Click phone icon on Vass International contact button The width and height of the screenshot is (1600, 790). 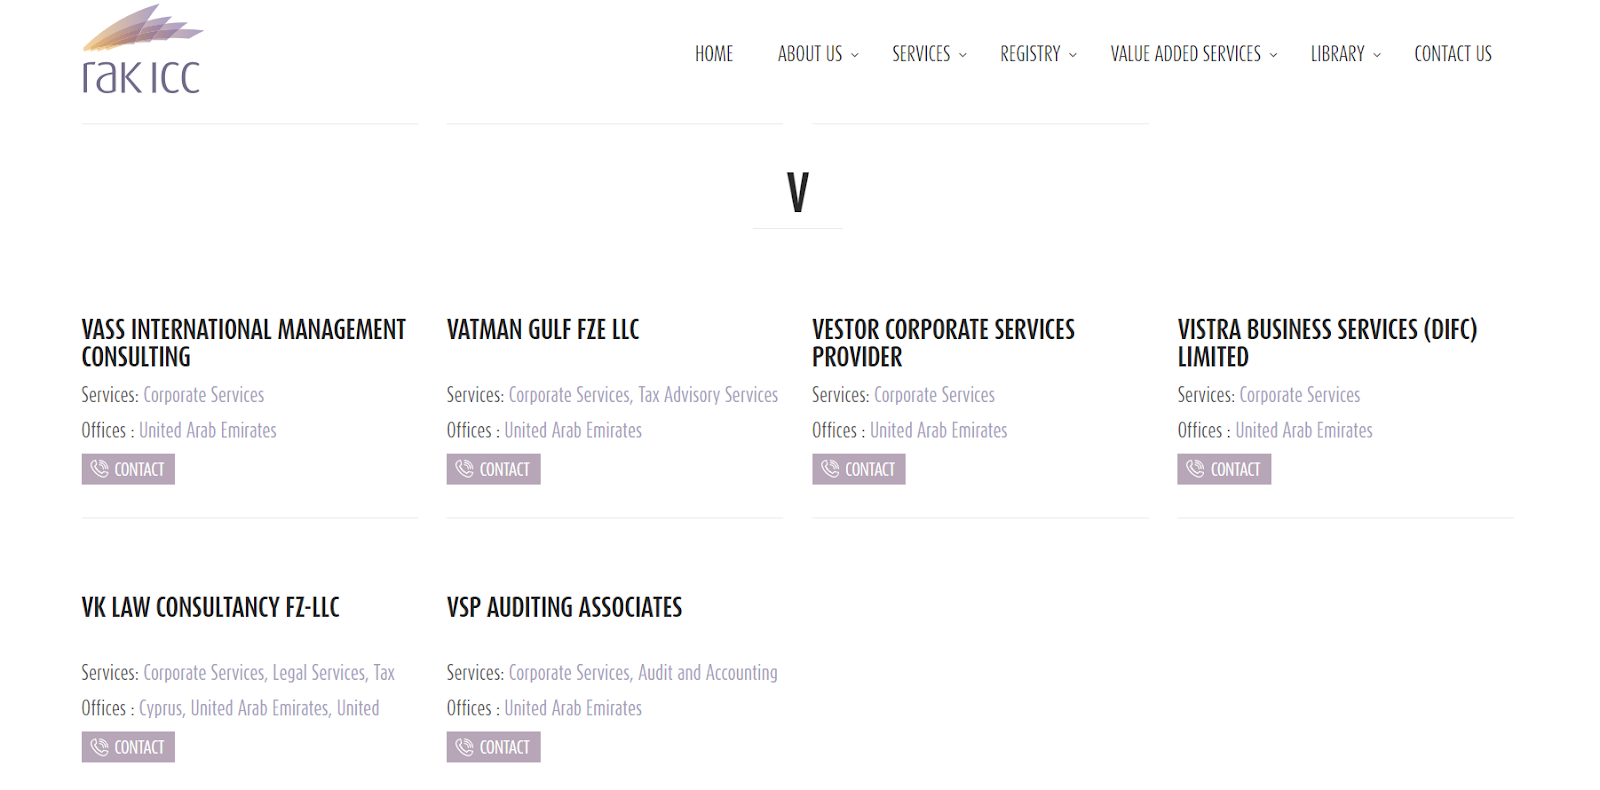click(x=99, y=469)
